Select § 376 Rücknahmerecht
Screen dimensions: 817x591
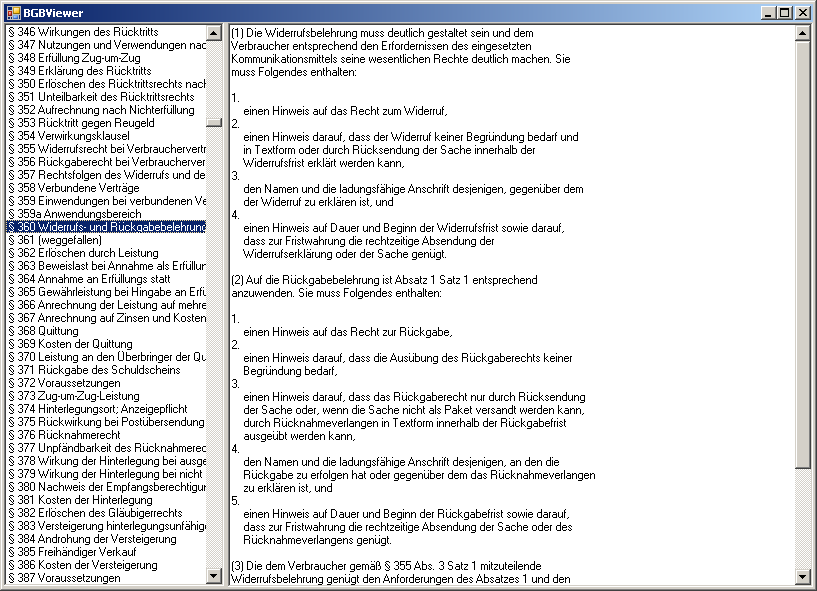pos(106,436)
